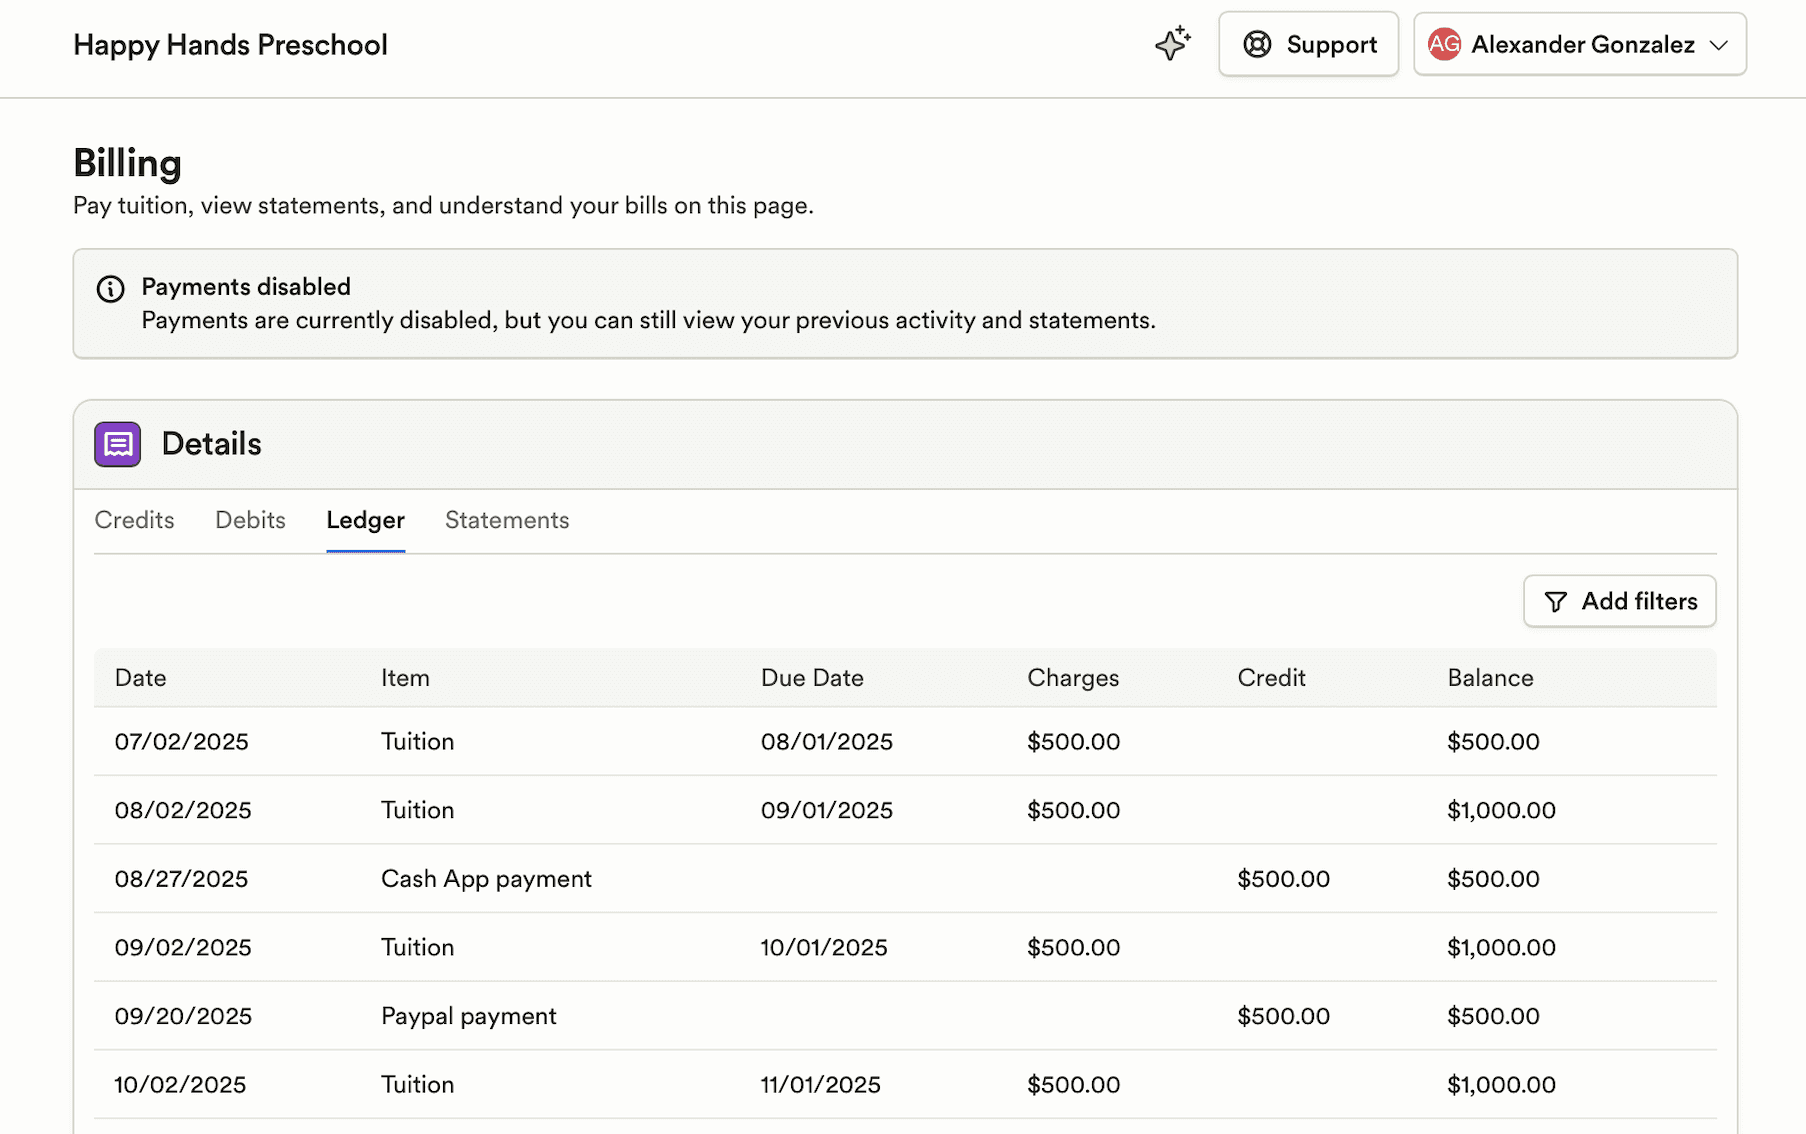
Task: Click the Happy Hands Preschool title
Action: (230, 44)
